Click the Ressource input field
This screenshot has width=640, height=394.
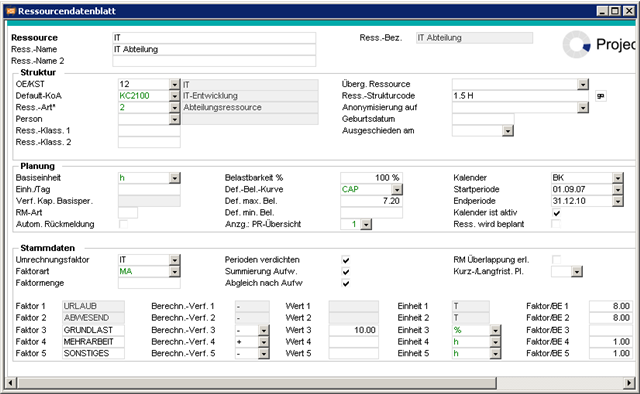pos(214,38)
